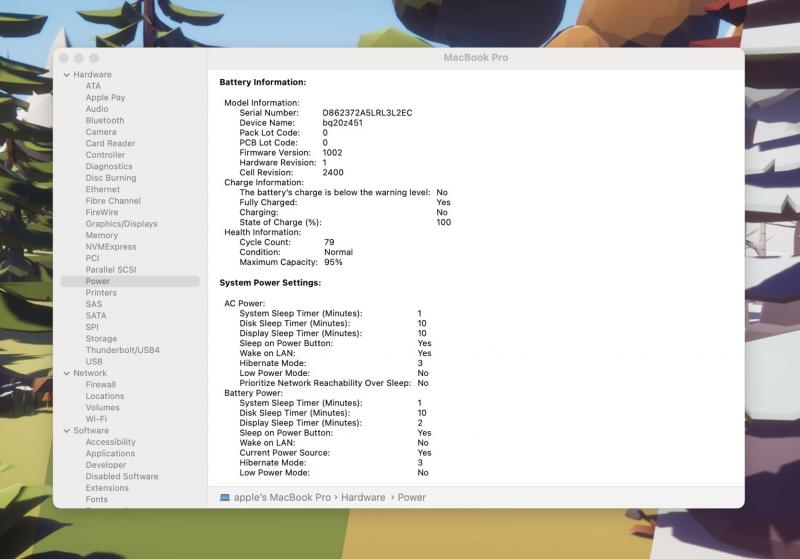Open SATA hardware entry
Viewport: 800px width, 559px height.
(96, 316)
